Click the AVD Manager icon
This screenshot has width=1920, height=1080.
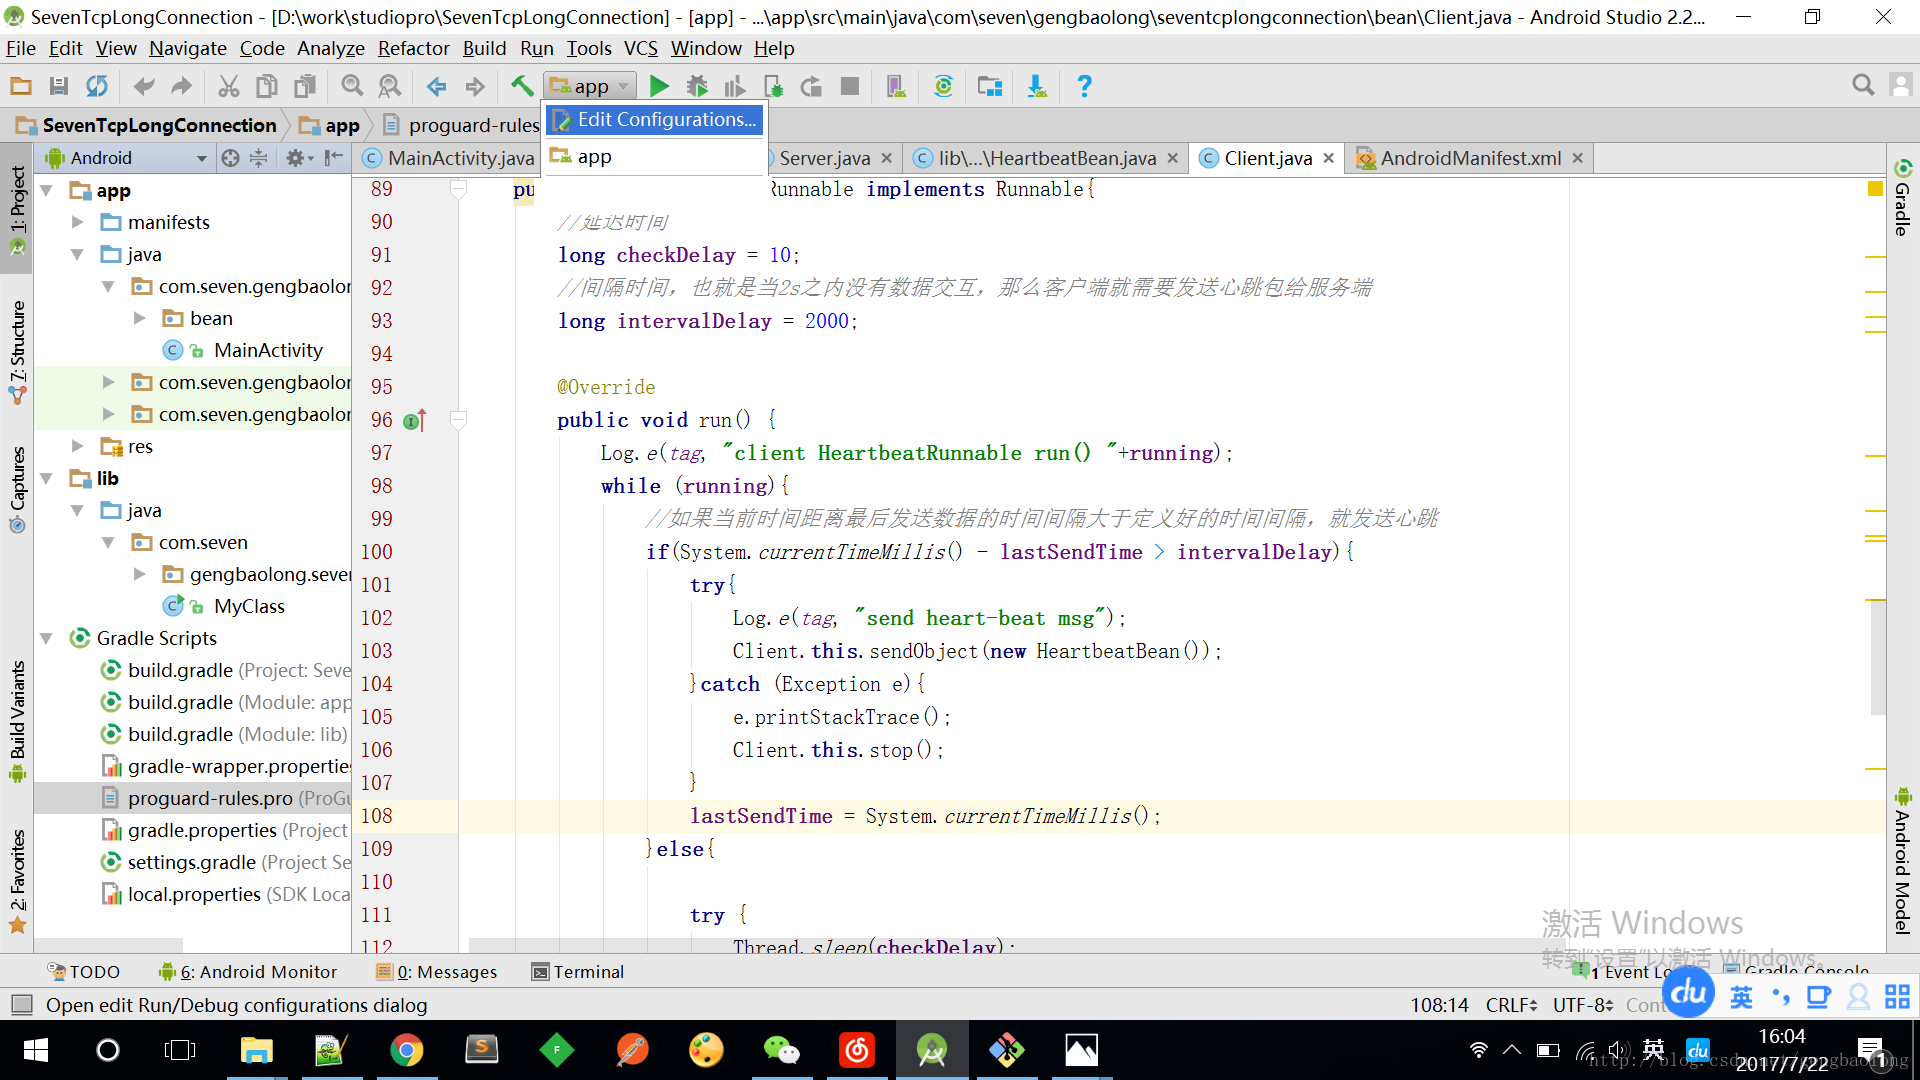[895, 86]
